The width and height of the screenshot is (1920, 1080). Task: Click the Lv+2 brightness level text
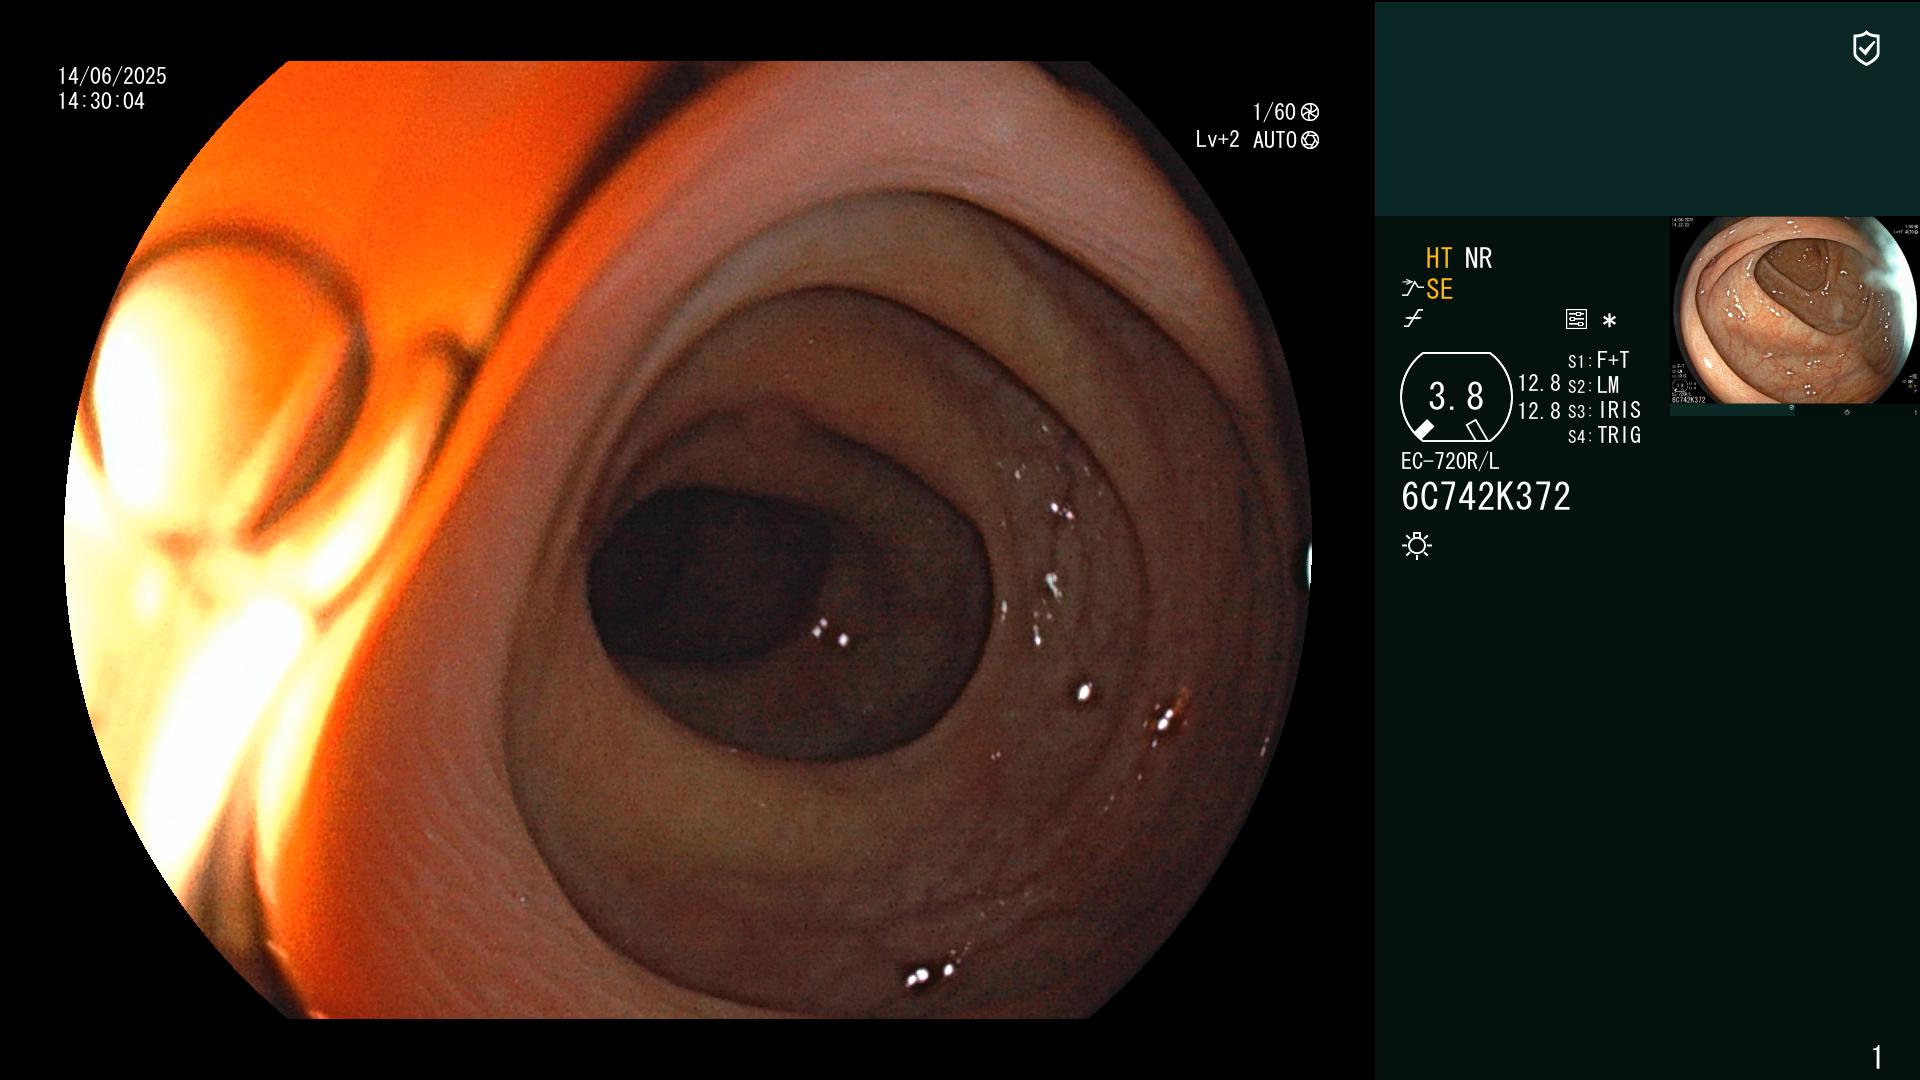click(1217, 140)
